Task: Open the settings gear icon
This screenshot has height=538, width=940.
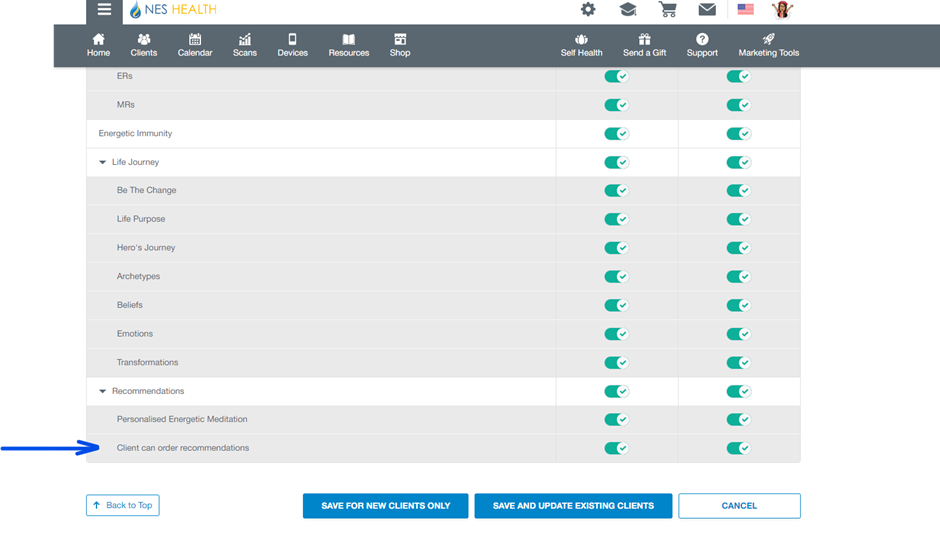Action: (588, 10)
